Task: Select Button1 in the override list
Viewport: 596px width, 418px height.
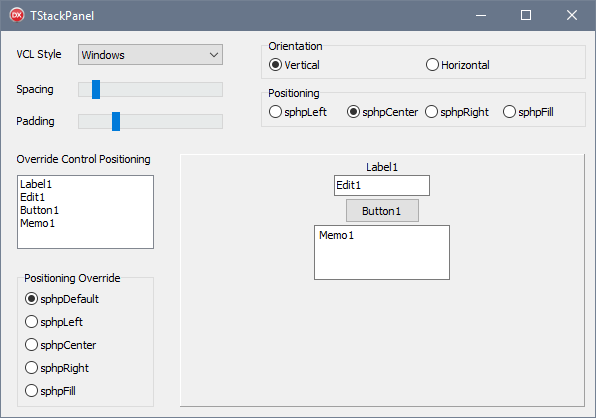Action: [85, 210]
